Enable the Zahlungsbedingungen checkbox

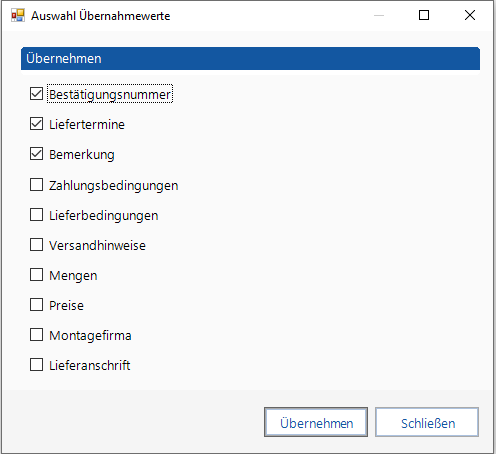pyautogui.click(x=36, y=184)
